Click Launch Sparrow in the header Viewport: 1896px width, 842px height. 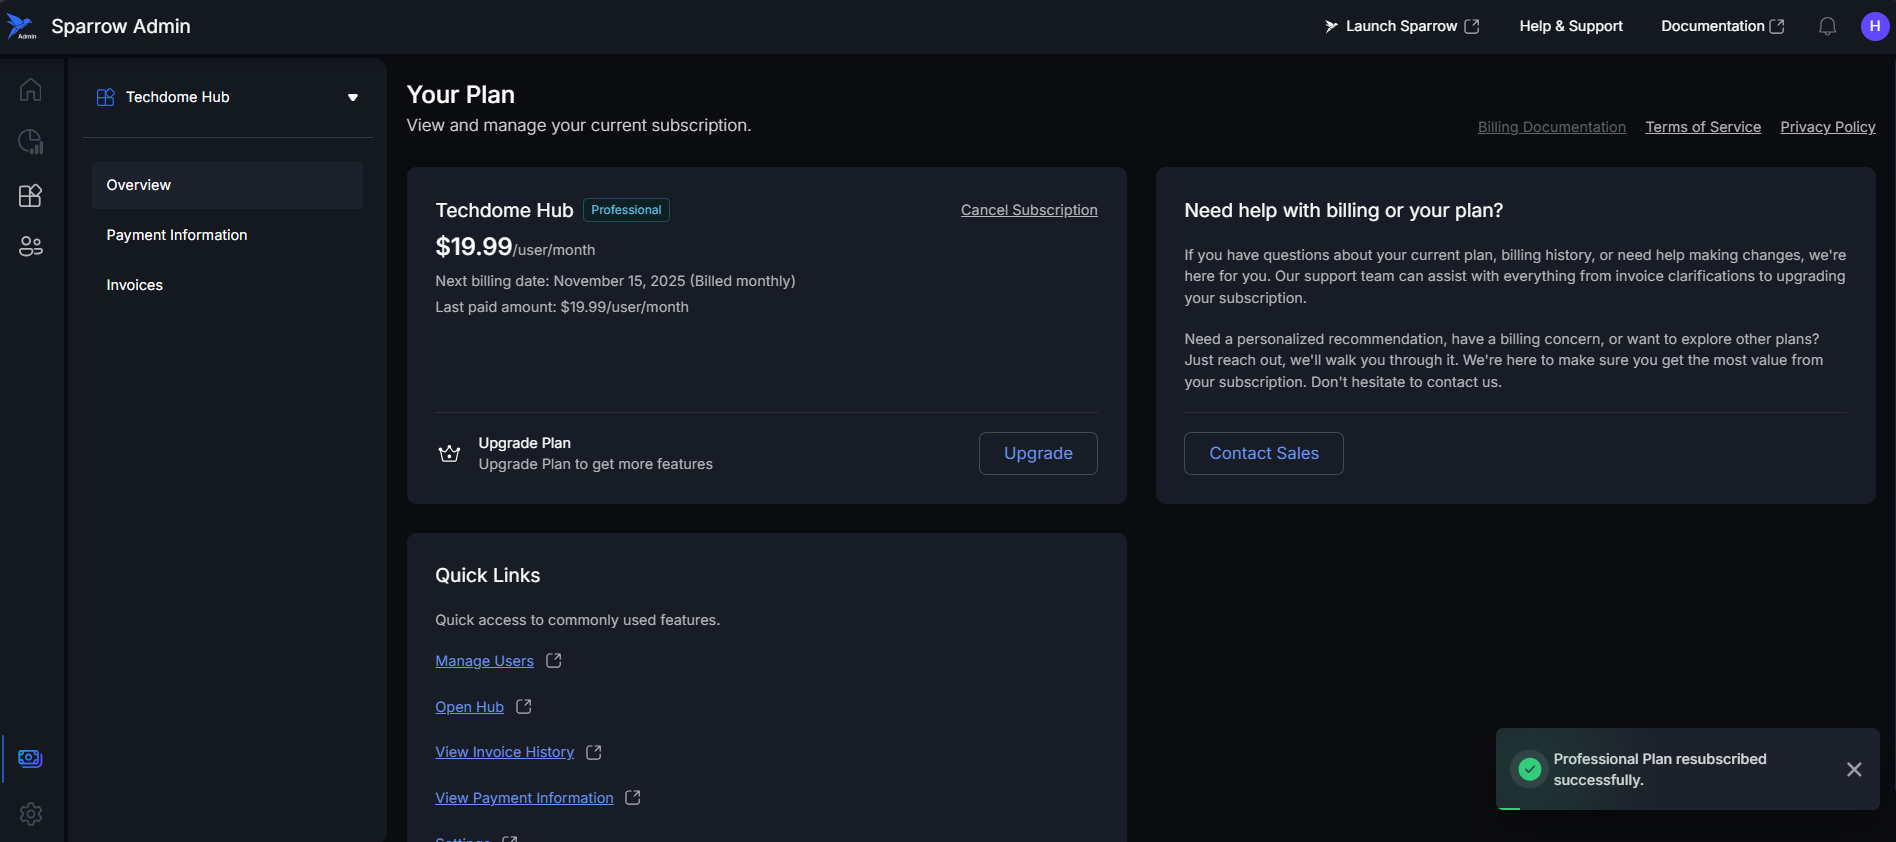[x=1401, y=27]
